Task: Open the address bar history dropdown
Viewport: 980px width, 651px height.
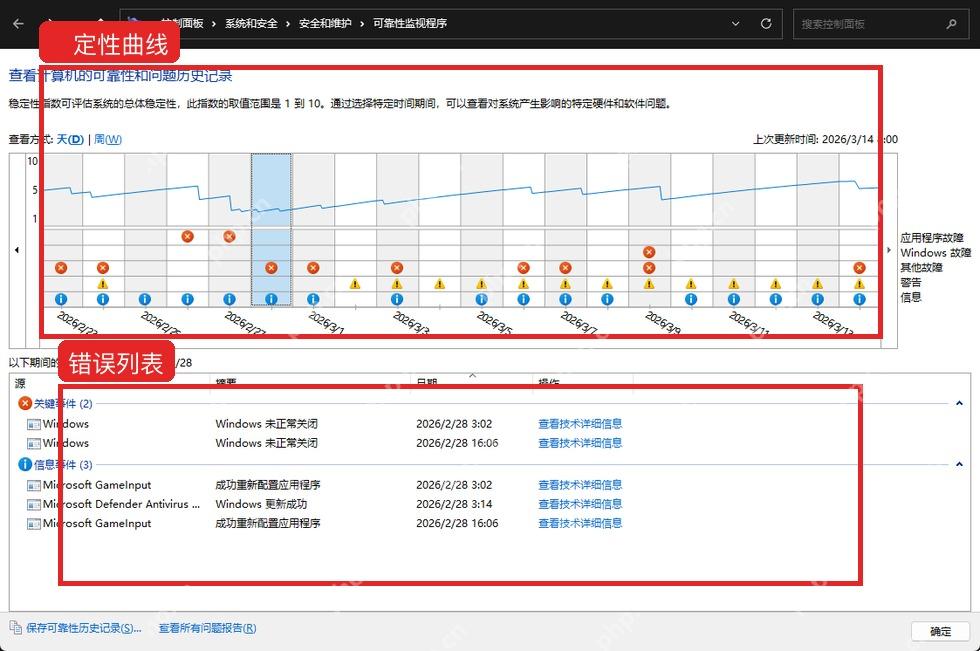Action: point(736,24)
